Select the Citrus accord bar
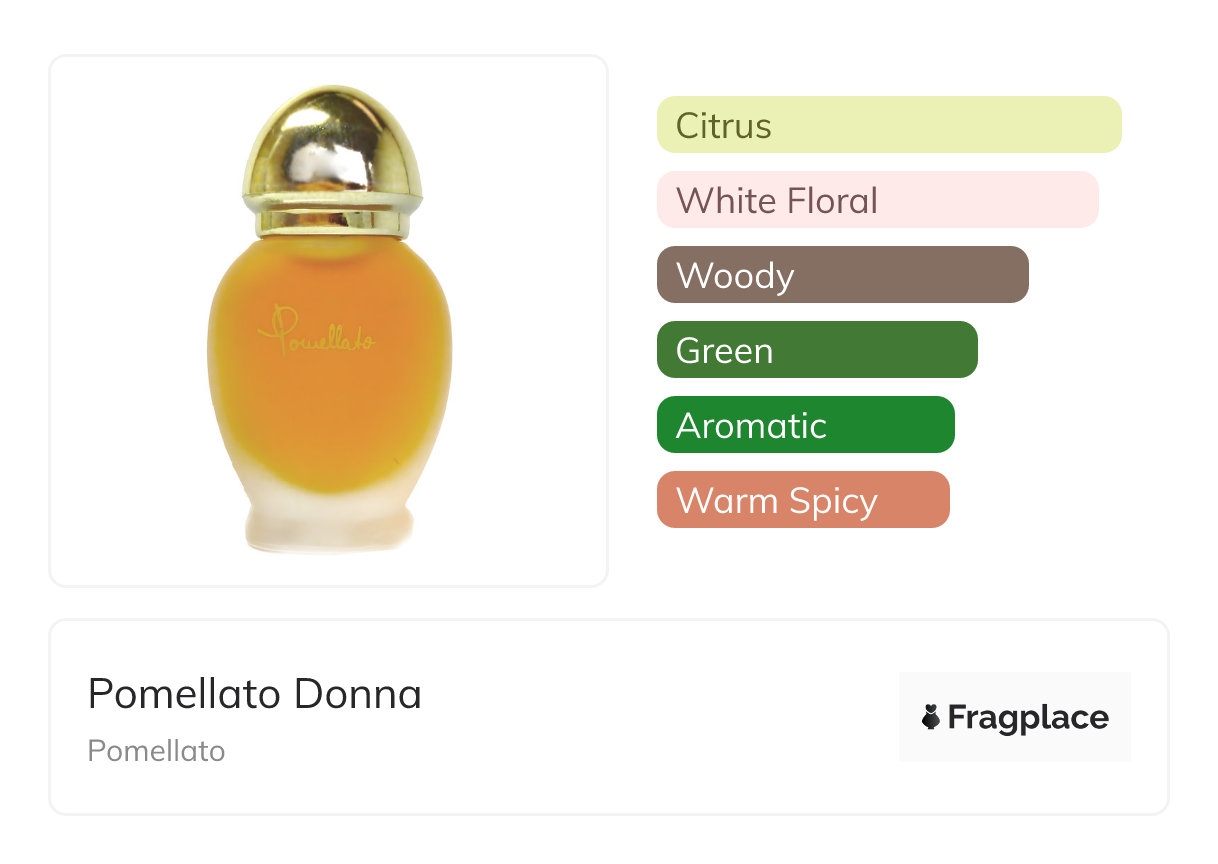The image size is (1218, 864). click(888, 125)
